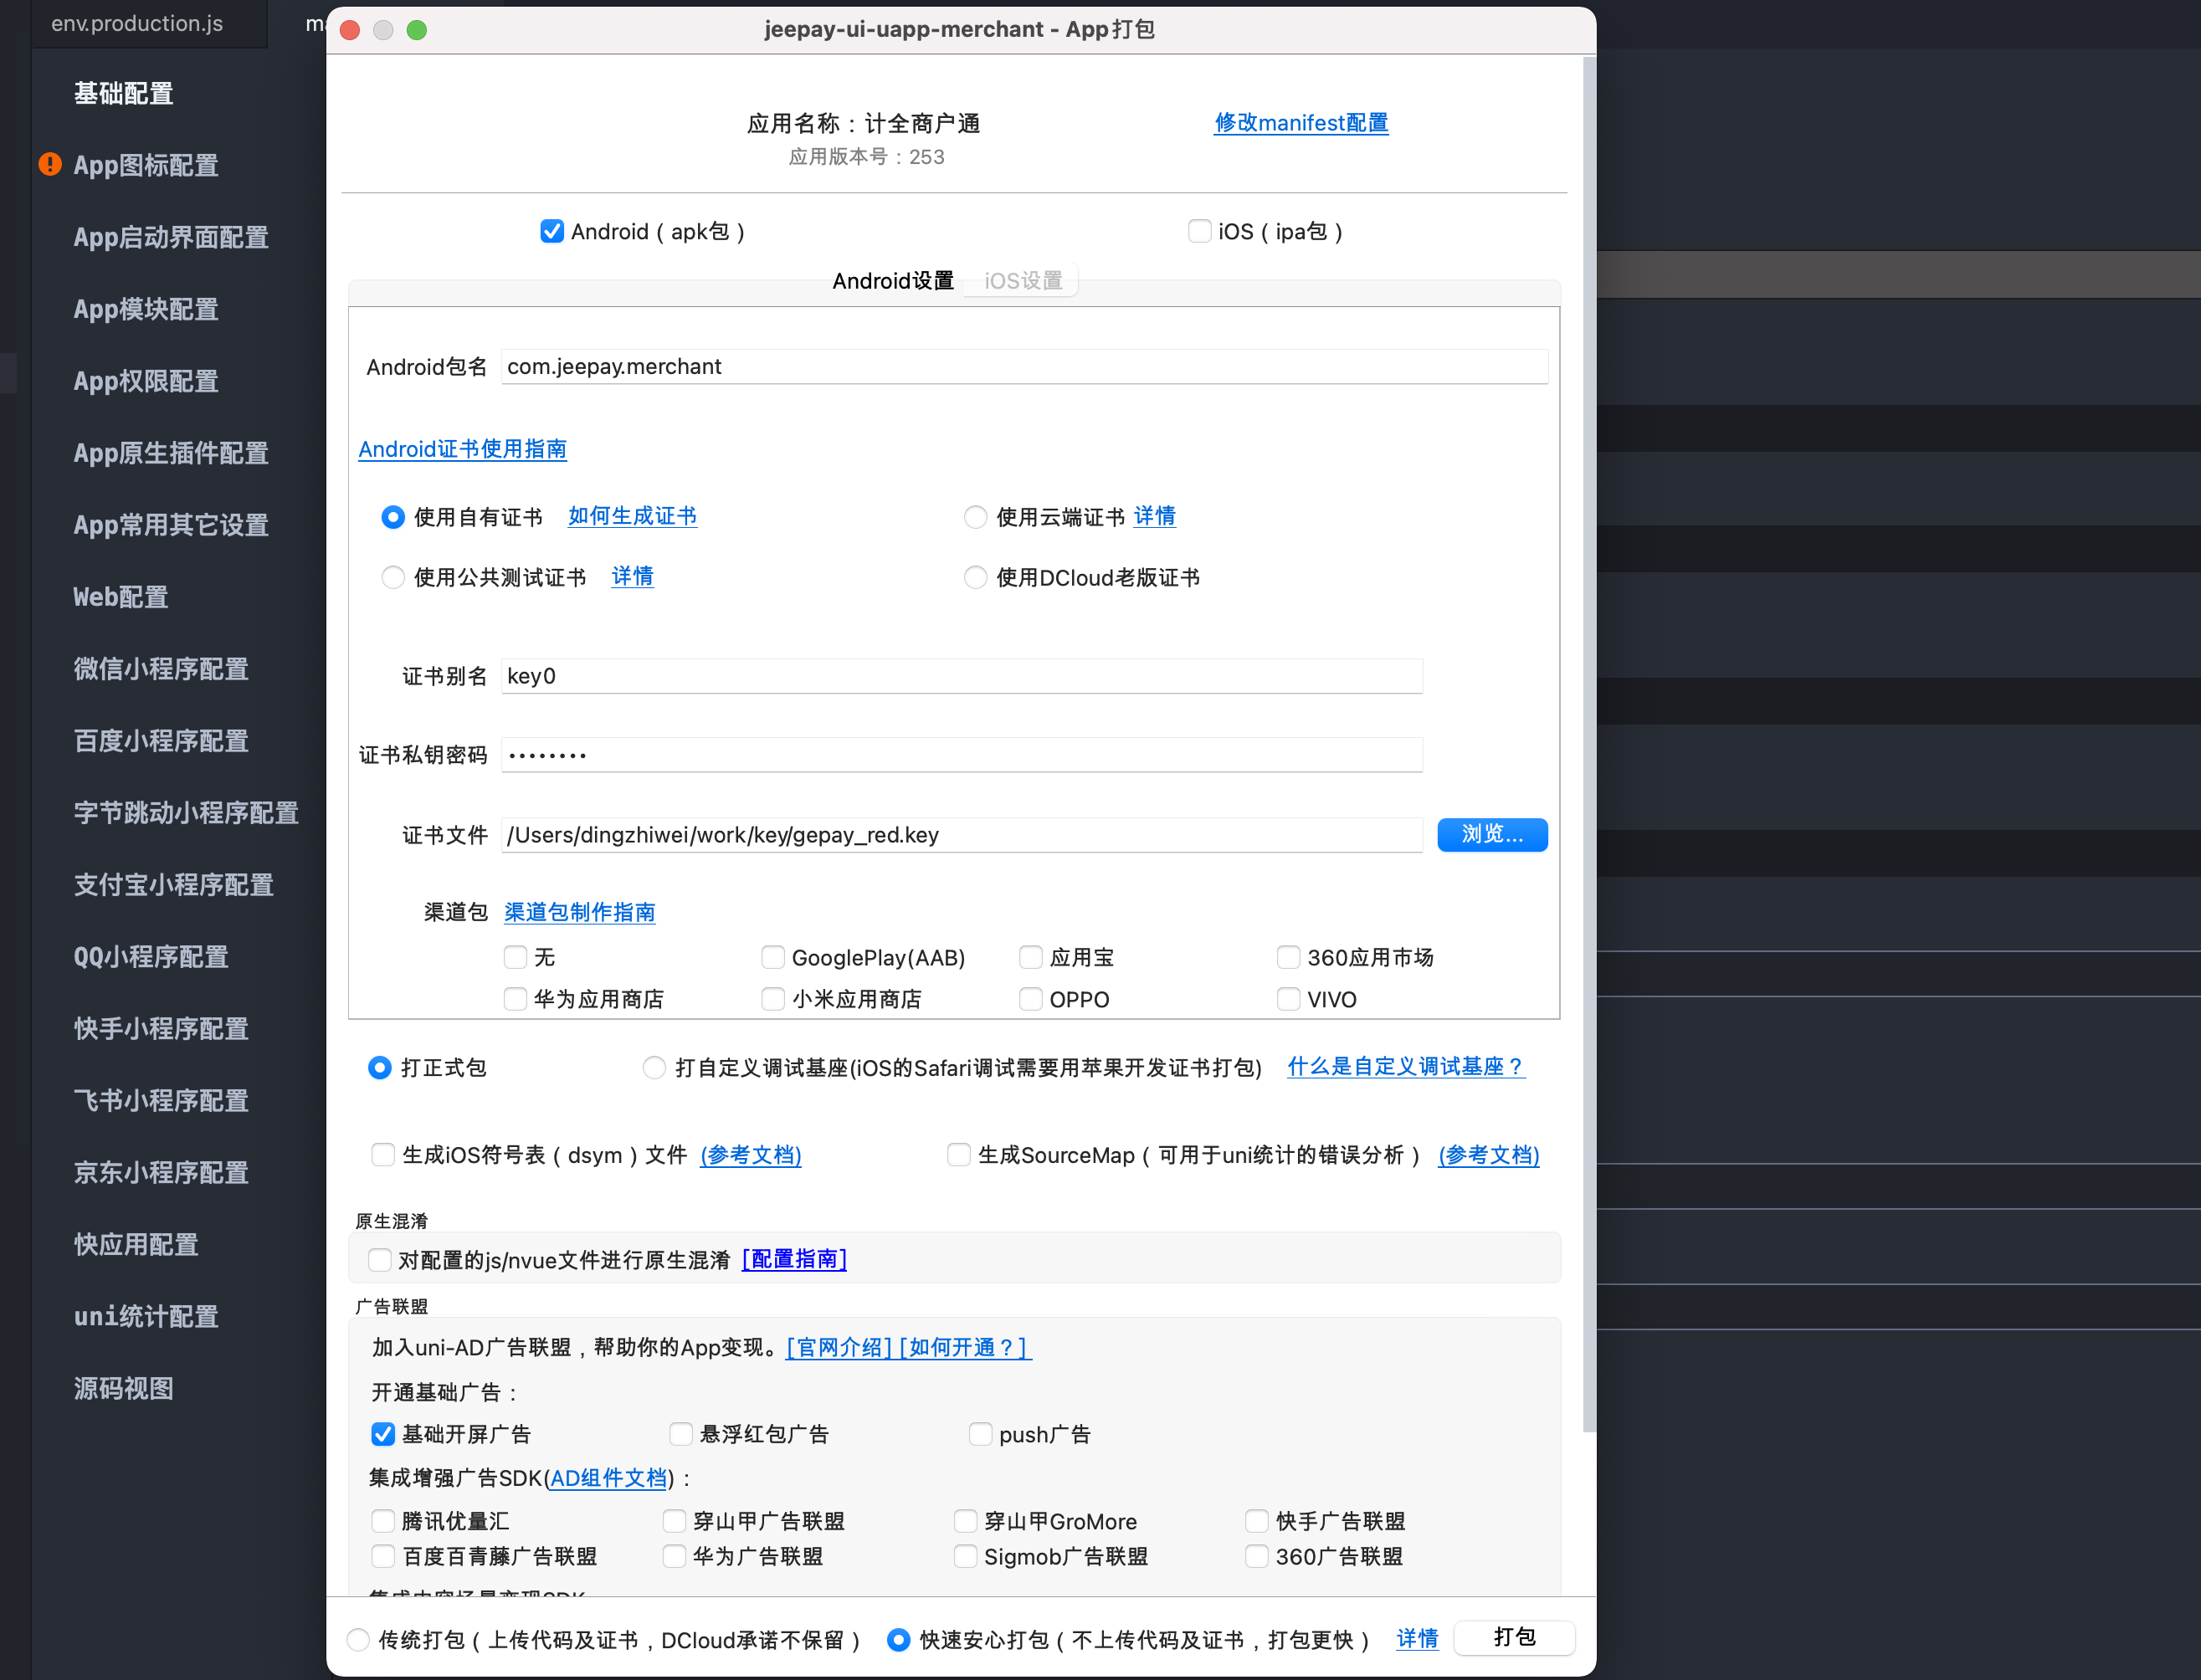
Task: Uncheck 基础开屏广告 checkbox
Action: coord(383,1434)
